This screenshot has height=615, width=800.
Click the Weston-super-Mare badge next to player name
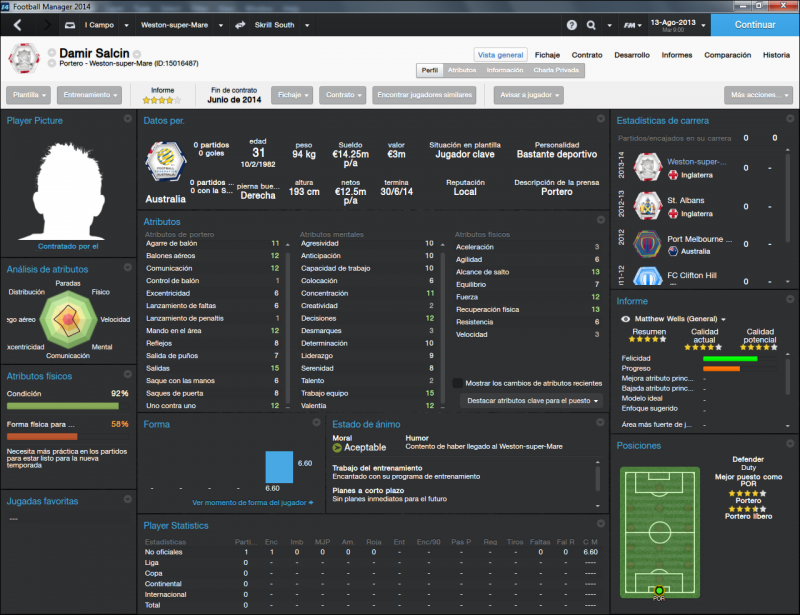[x=24, y=58]
